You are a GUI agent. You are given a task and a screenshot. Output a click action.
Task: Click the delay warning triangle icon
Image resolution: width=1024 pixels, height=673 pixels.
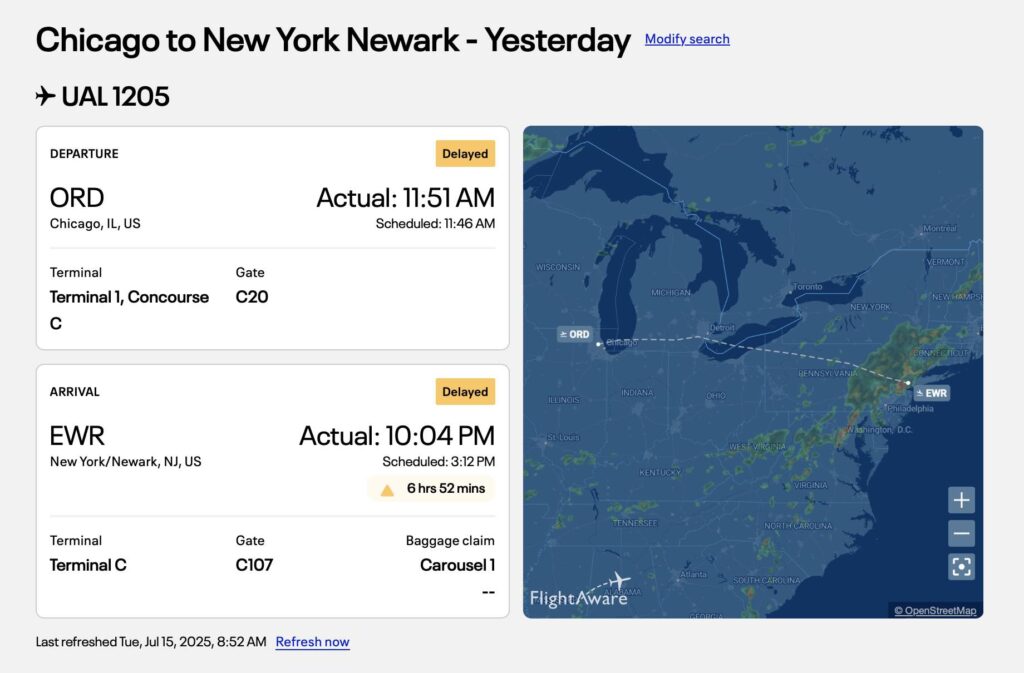pos(387,490)
